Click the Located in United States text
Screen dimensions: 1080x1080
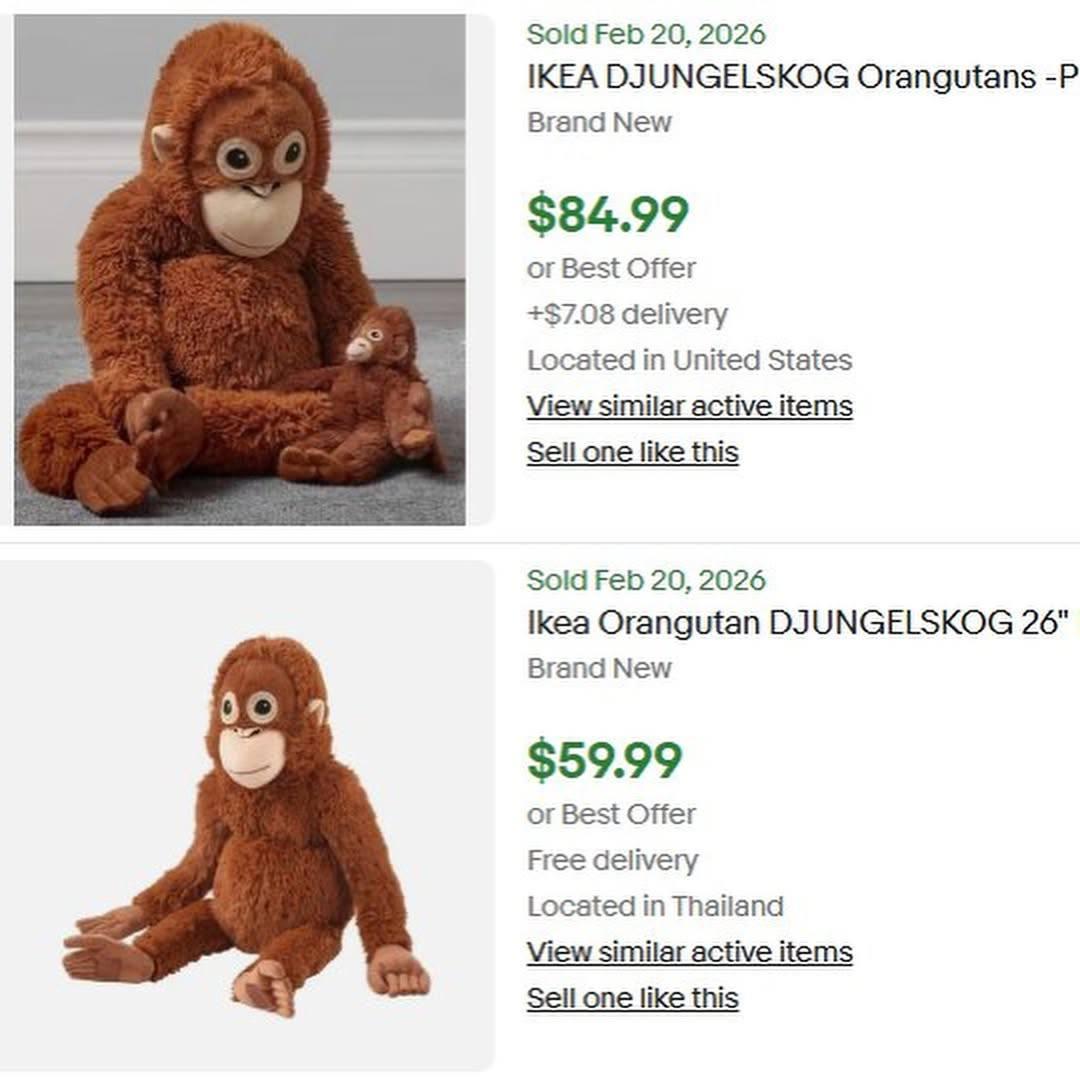click(690, 360)
